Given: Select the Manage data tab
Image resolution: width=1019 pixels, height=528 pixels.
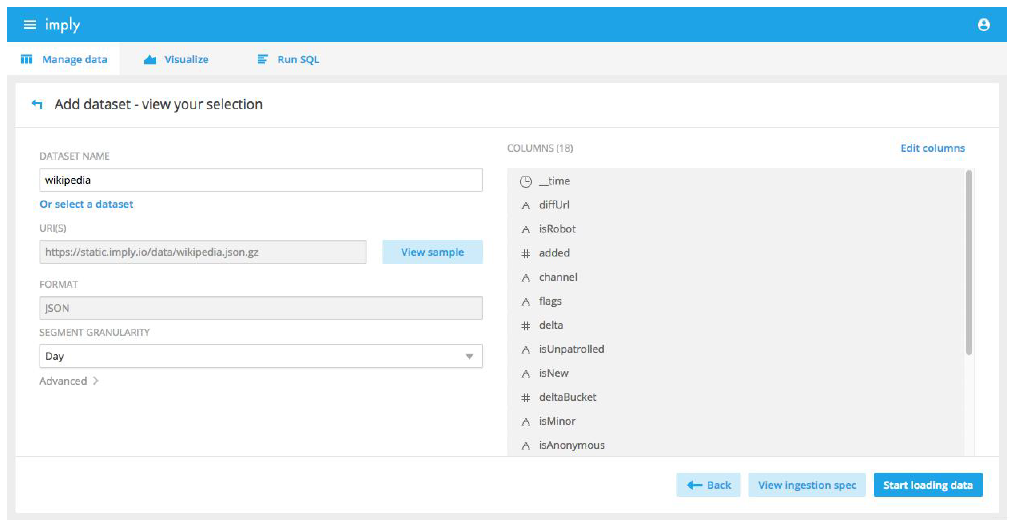Looking at the screenshot, I should (64, 60).
